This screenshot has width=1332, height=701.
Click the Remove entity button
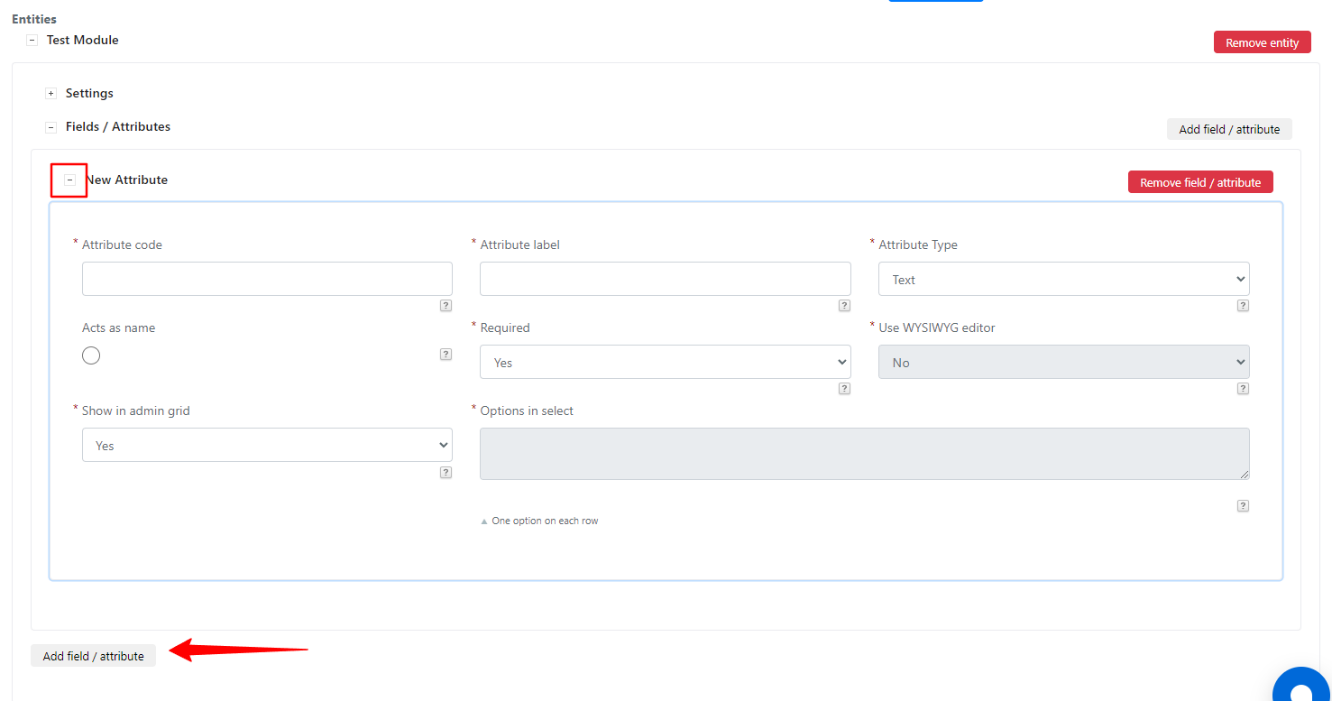[x=1262, y=42]
